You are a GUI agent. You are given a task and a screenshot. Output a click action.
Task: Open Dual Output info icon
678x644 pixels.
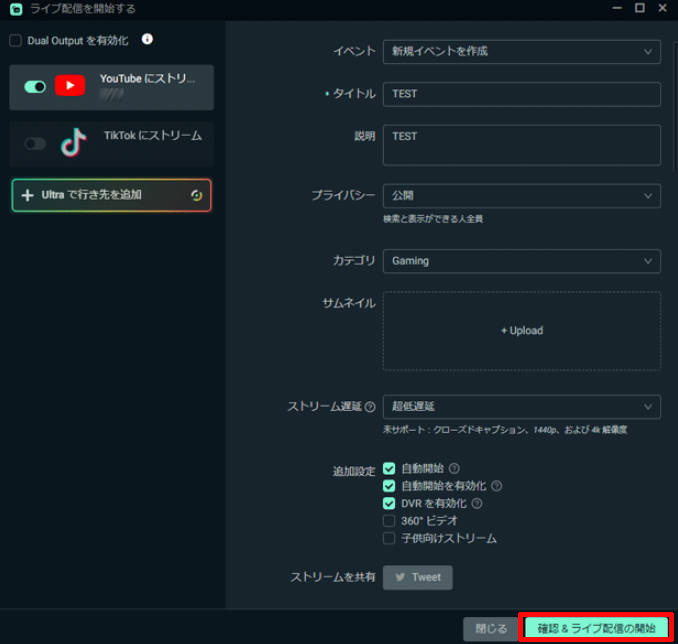click(x=147, y=39)
